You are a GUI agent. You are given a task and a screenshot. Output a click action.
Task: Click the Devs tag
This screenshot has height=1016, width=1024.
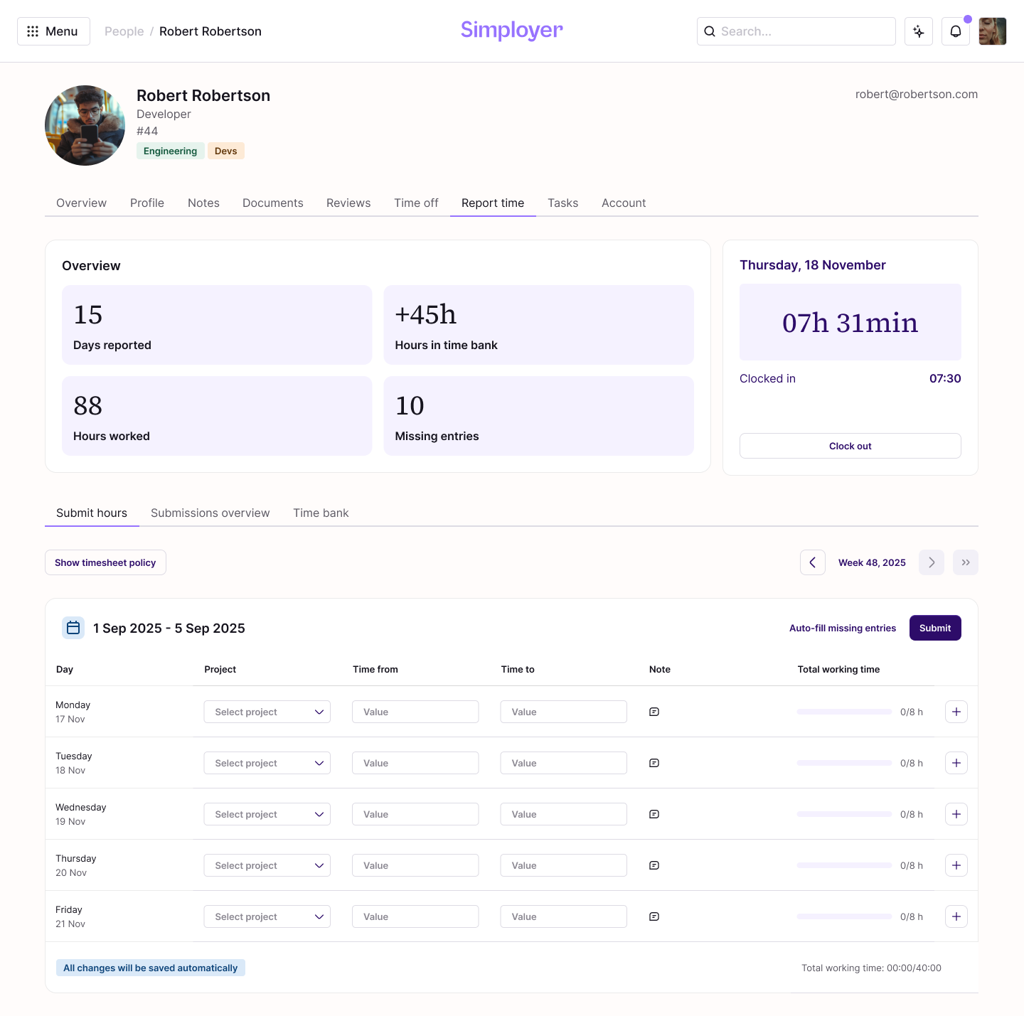226,151
